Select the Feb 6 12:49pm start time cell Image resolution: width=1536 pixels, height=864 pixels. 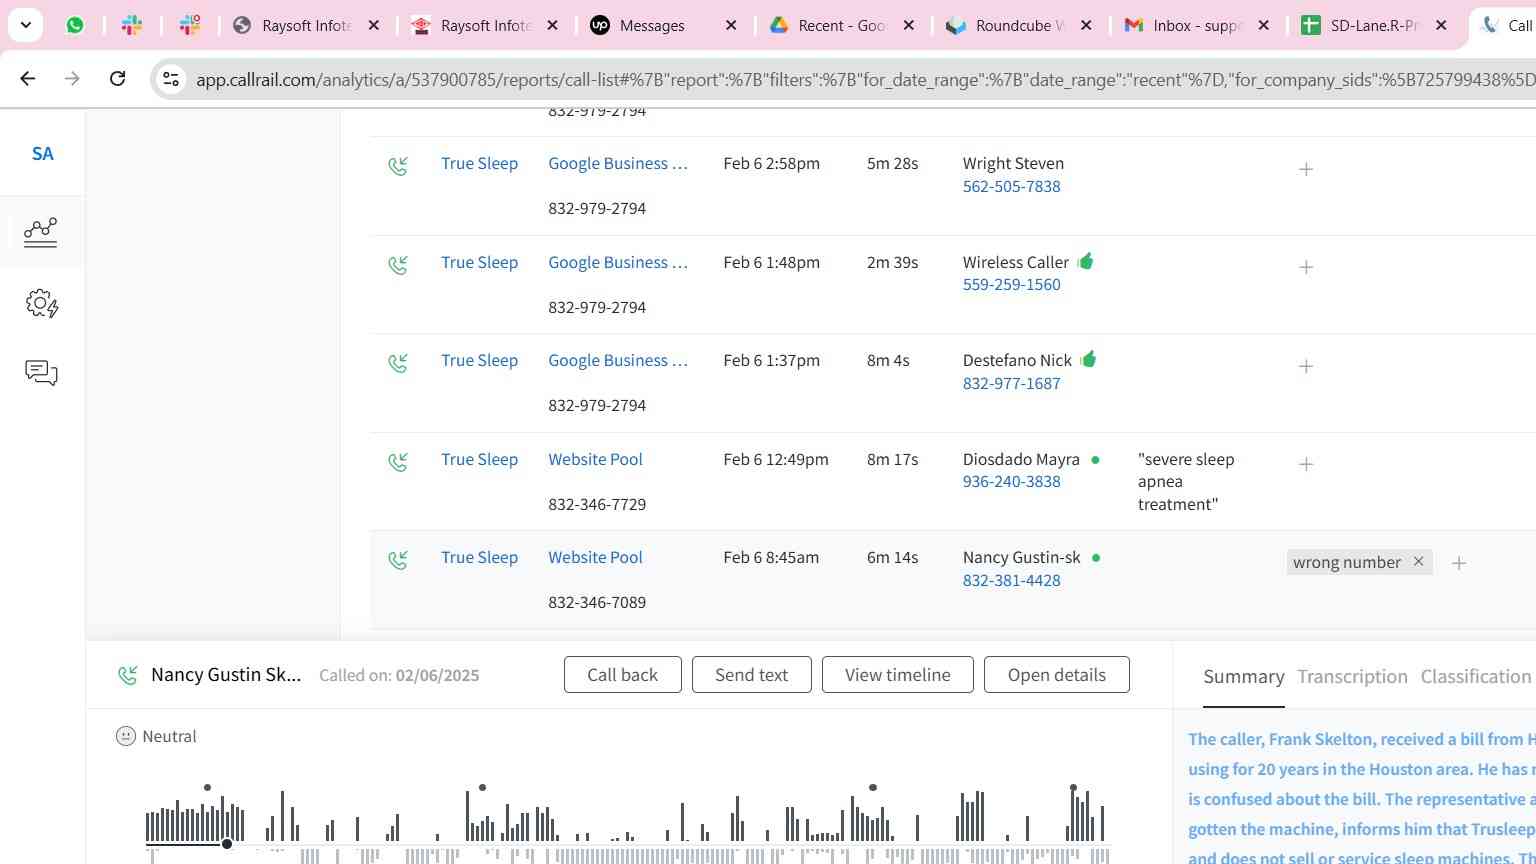[x=776, y=459]
